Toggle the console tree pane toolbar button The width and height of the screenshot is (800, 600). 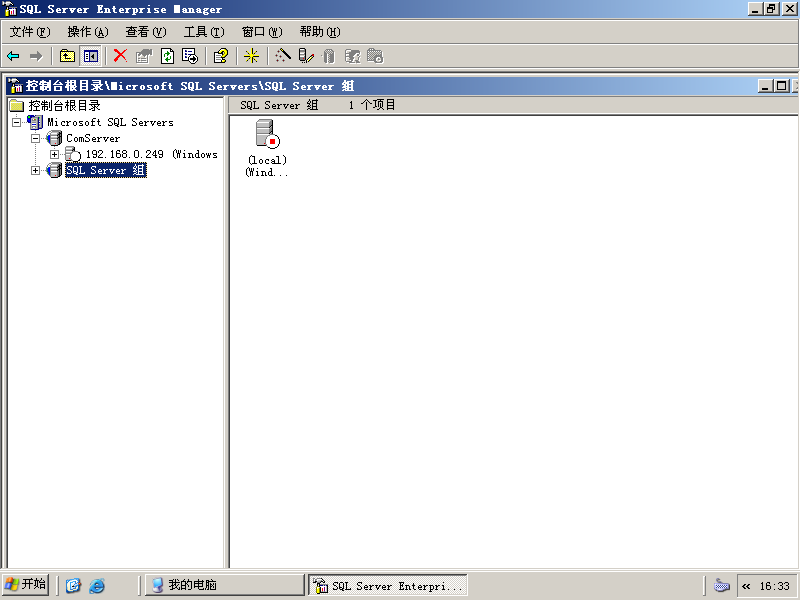[91, 56]
